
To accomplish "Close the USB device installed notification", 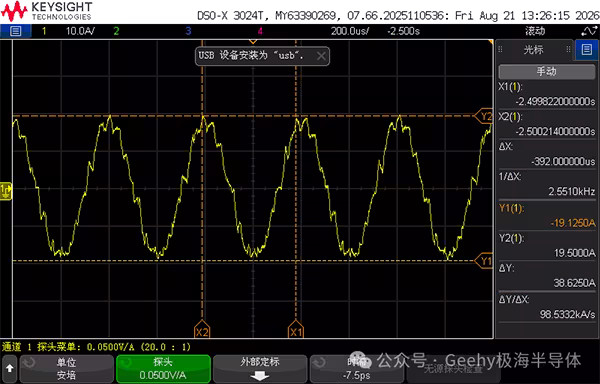I will pos(321,56).
